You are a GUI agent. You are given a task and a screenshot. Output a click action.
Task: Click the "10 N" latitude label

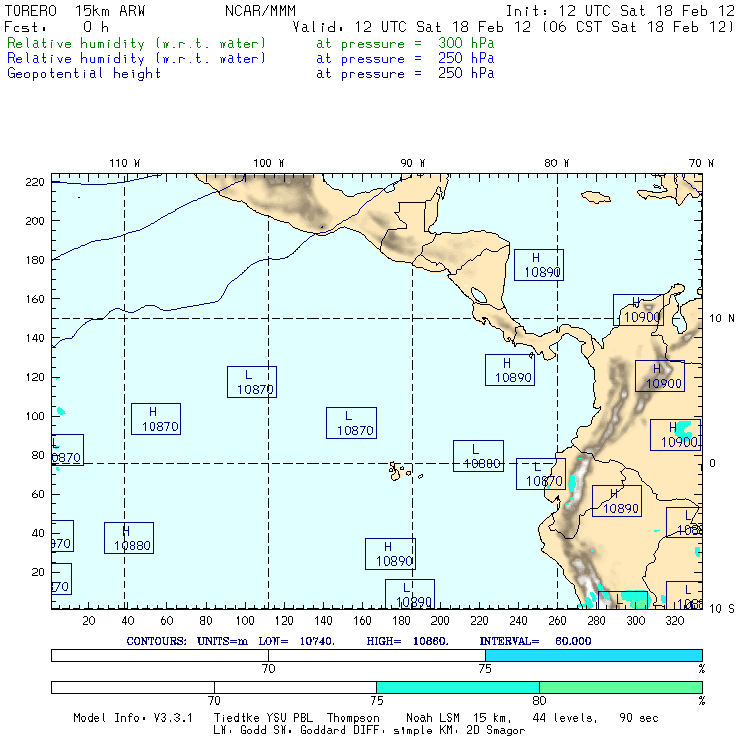(722, 319)
